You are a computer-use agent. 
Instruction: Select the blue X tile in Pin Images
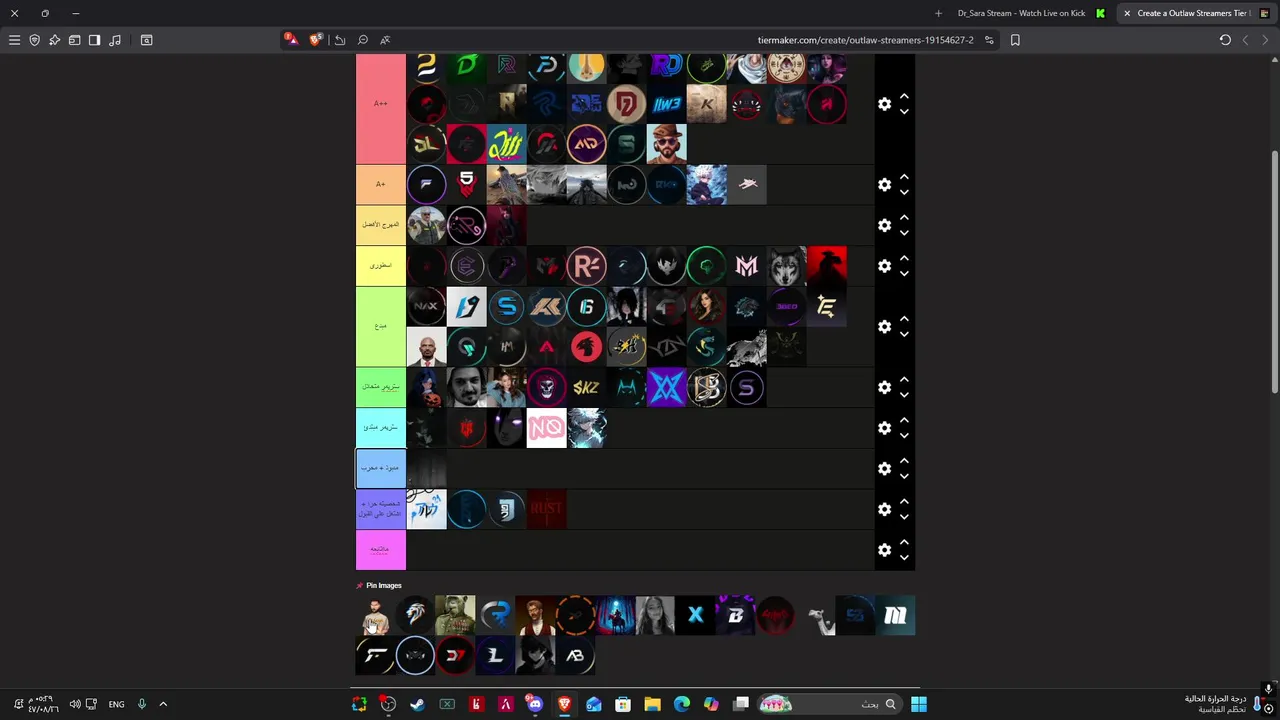(x=695, y=616)
